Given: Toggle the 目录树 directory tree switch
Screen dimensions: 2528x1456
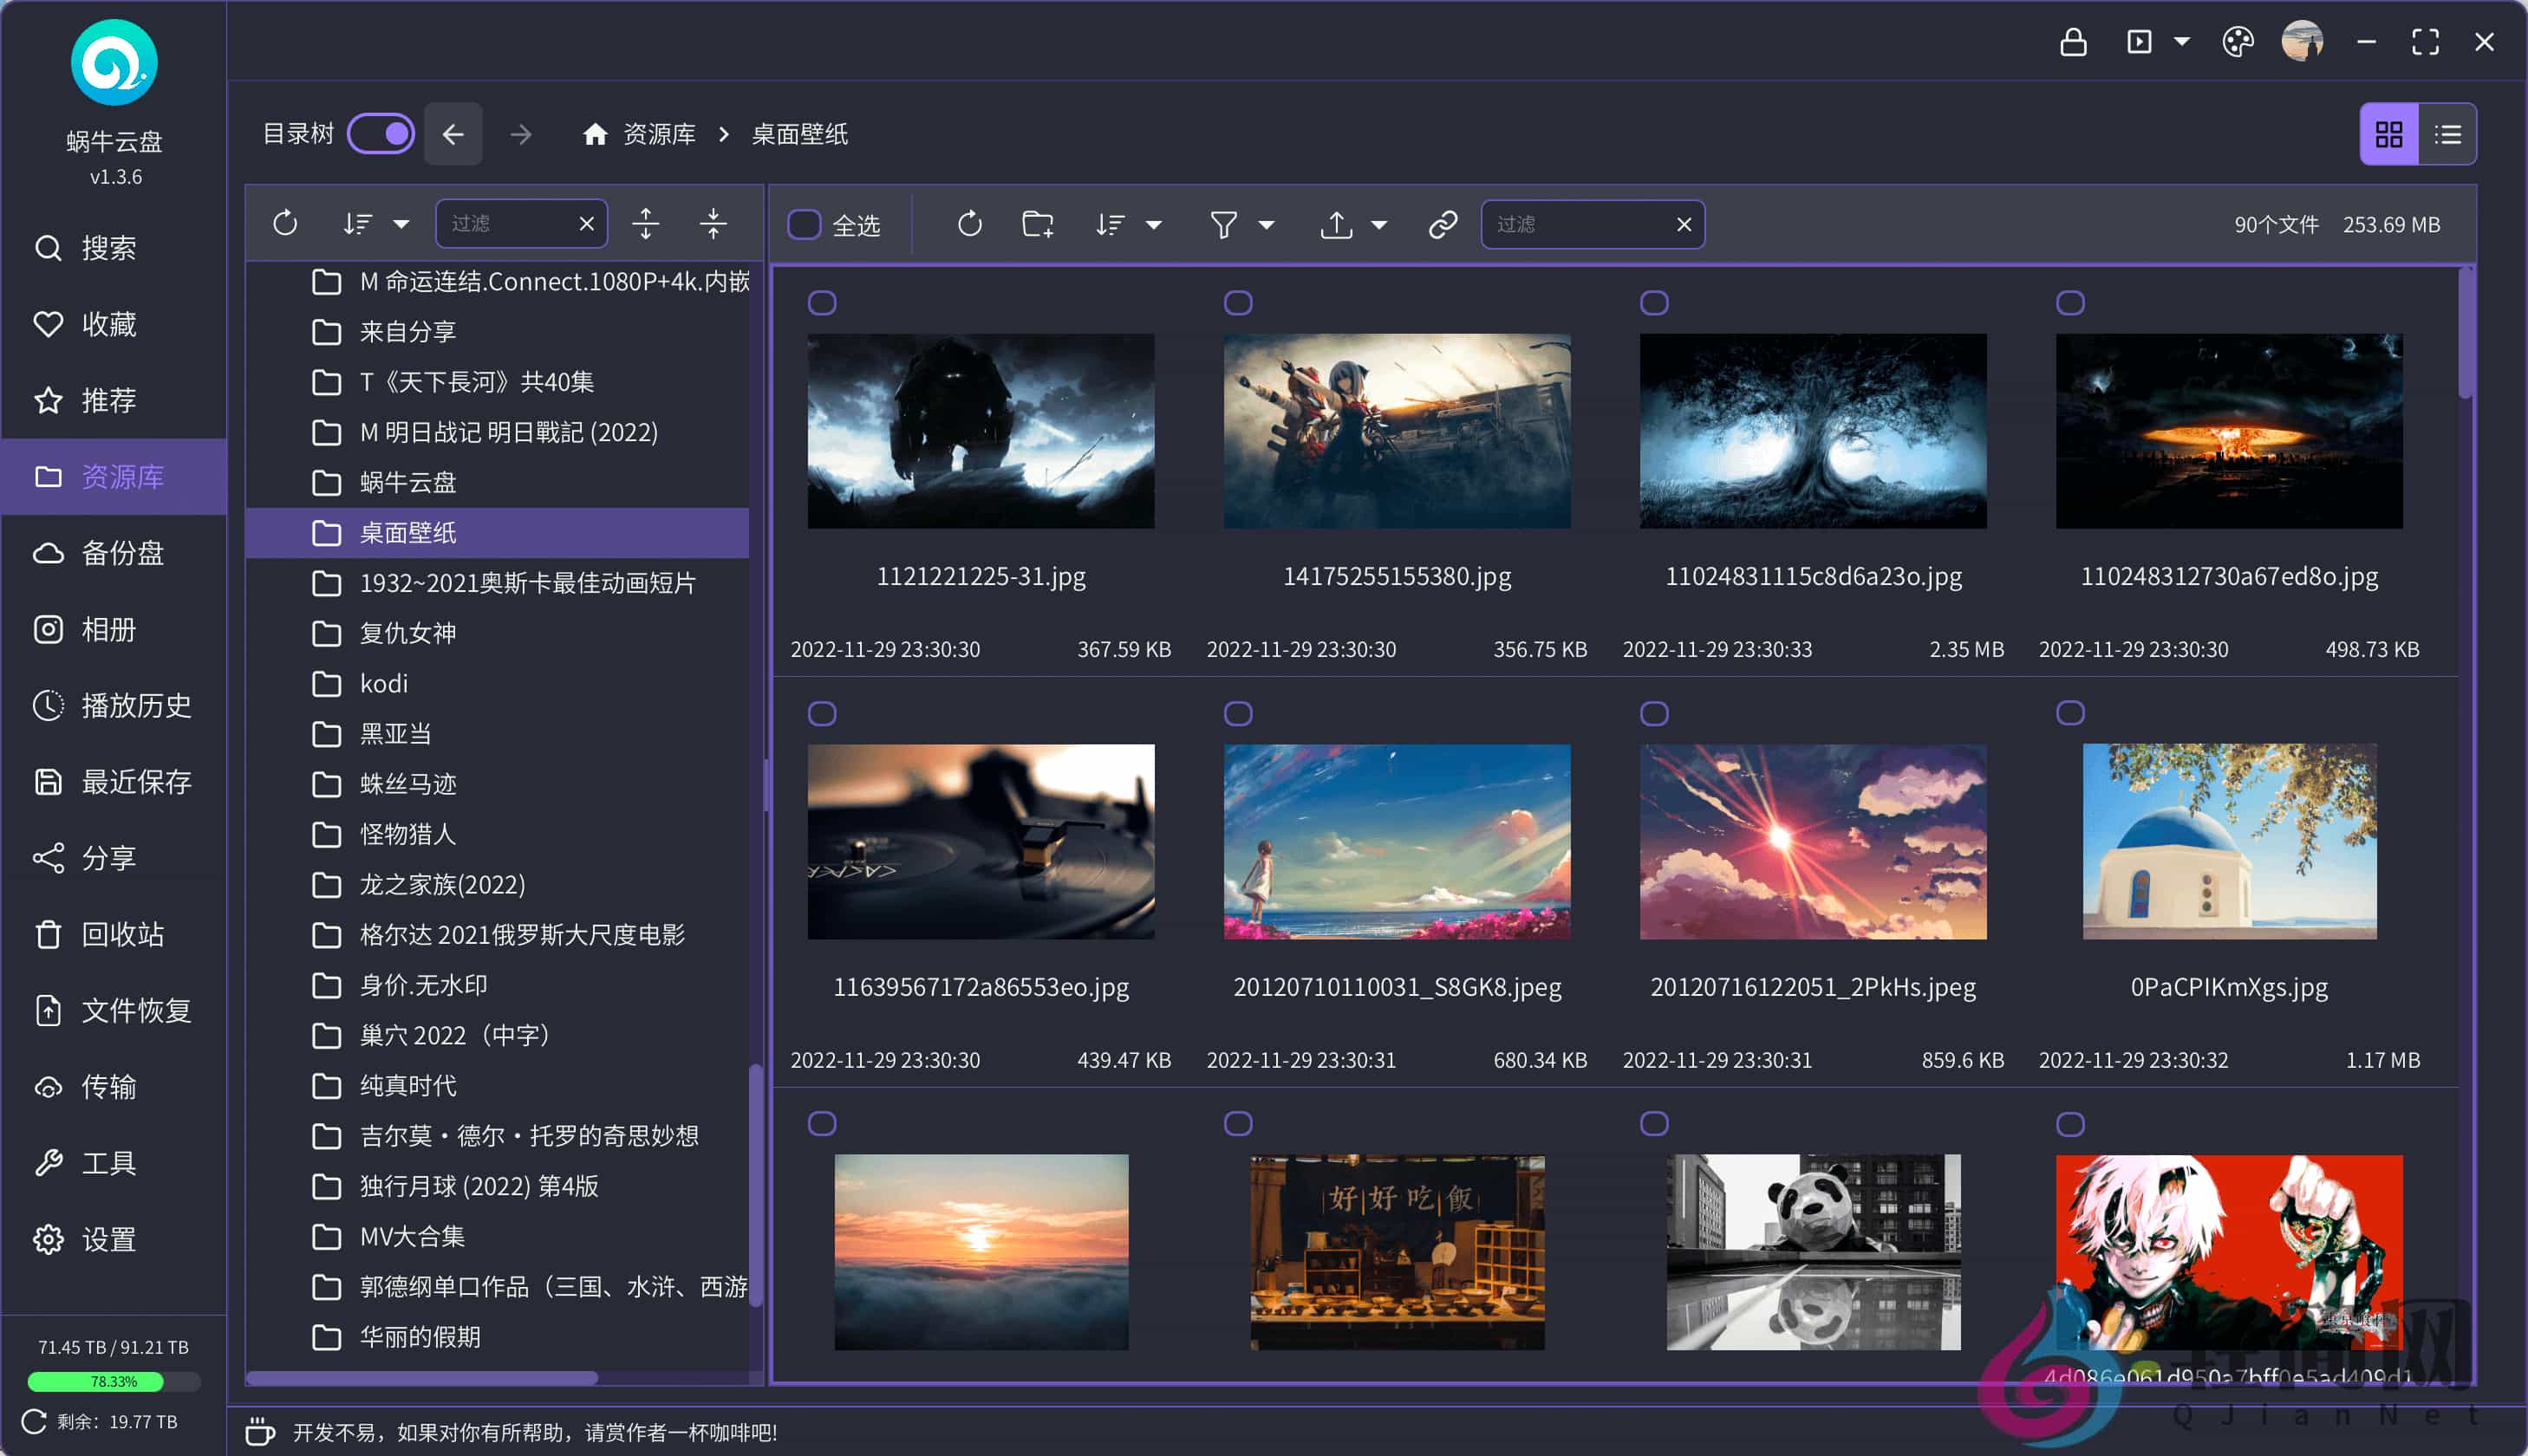Looking at the screenshot, I should click(381, 133).
